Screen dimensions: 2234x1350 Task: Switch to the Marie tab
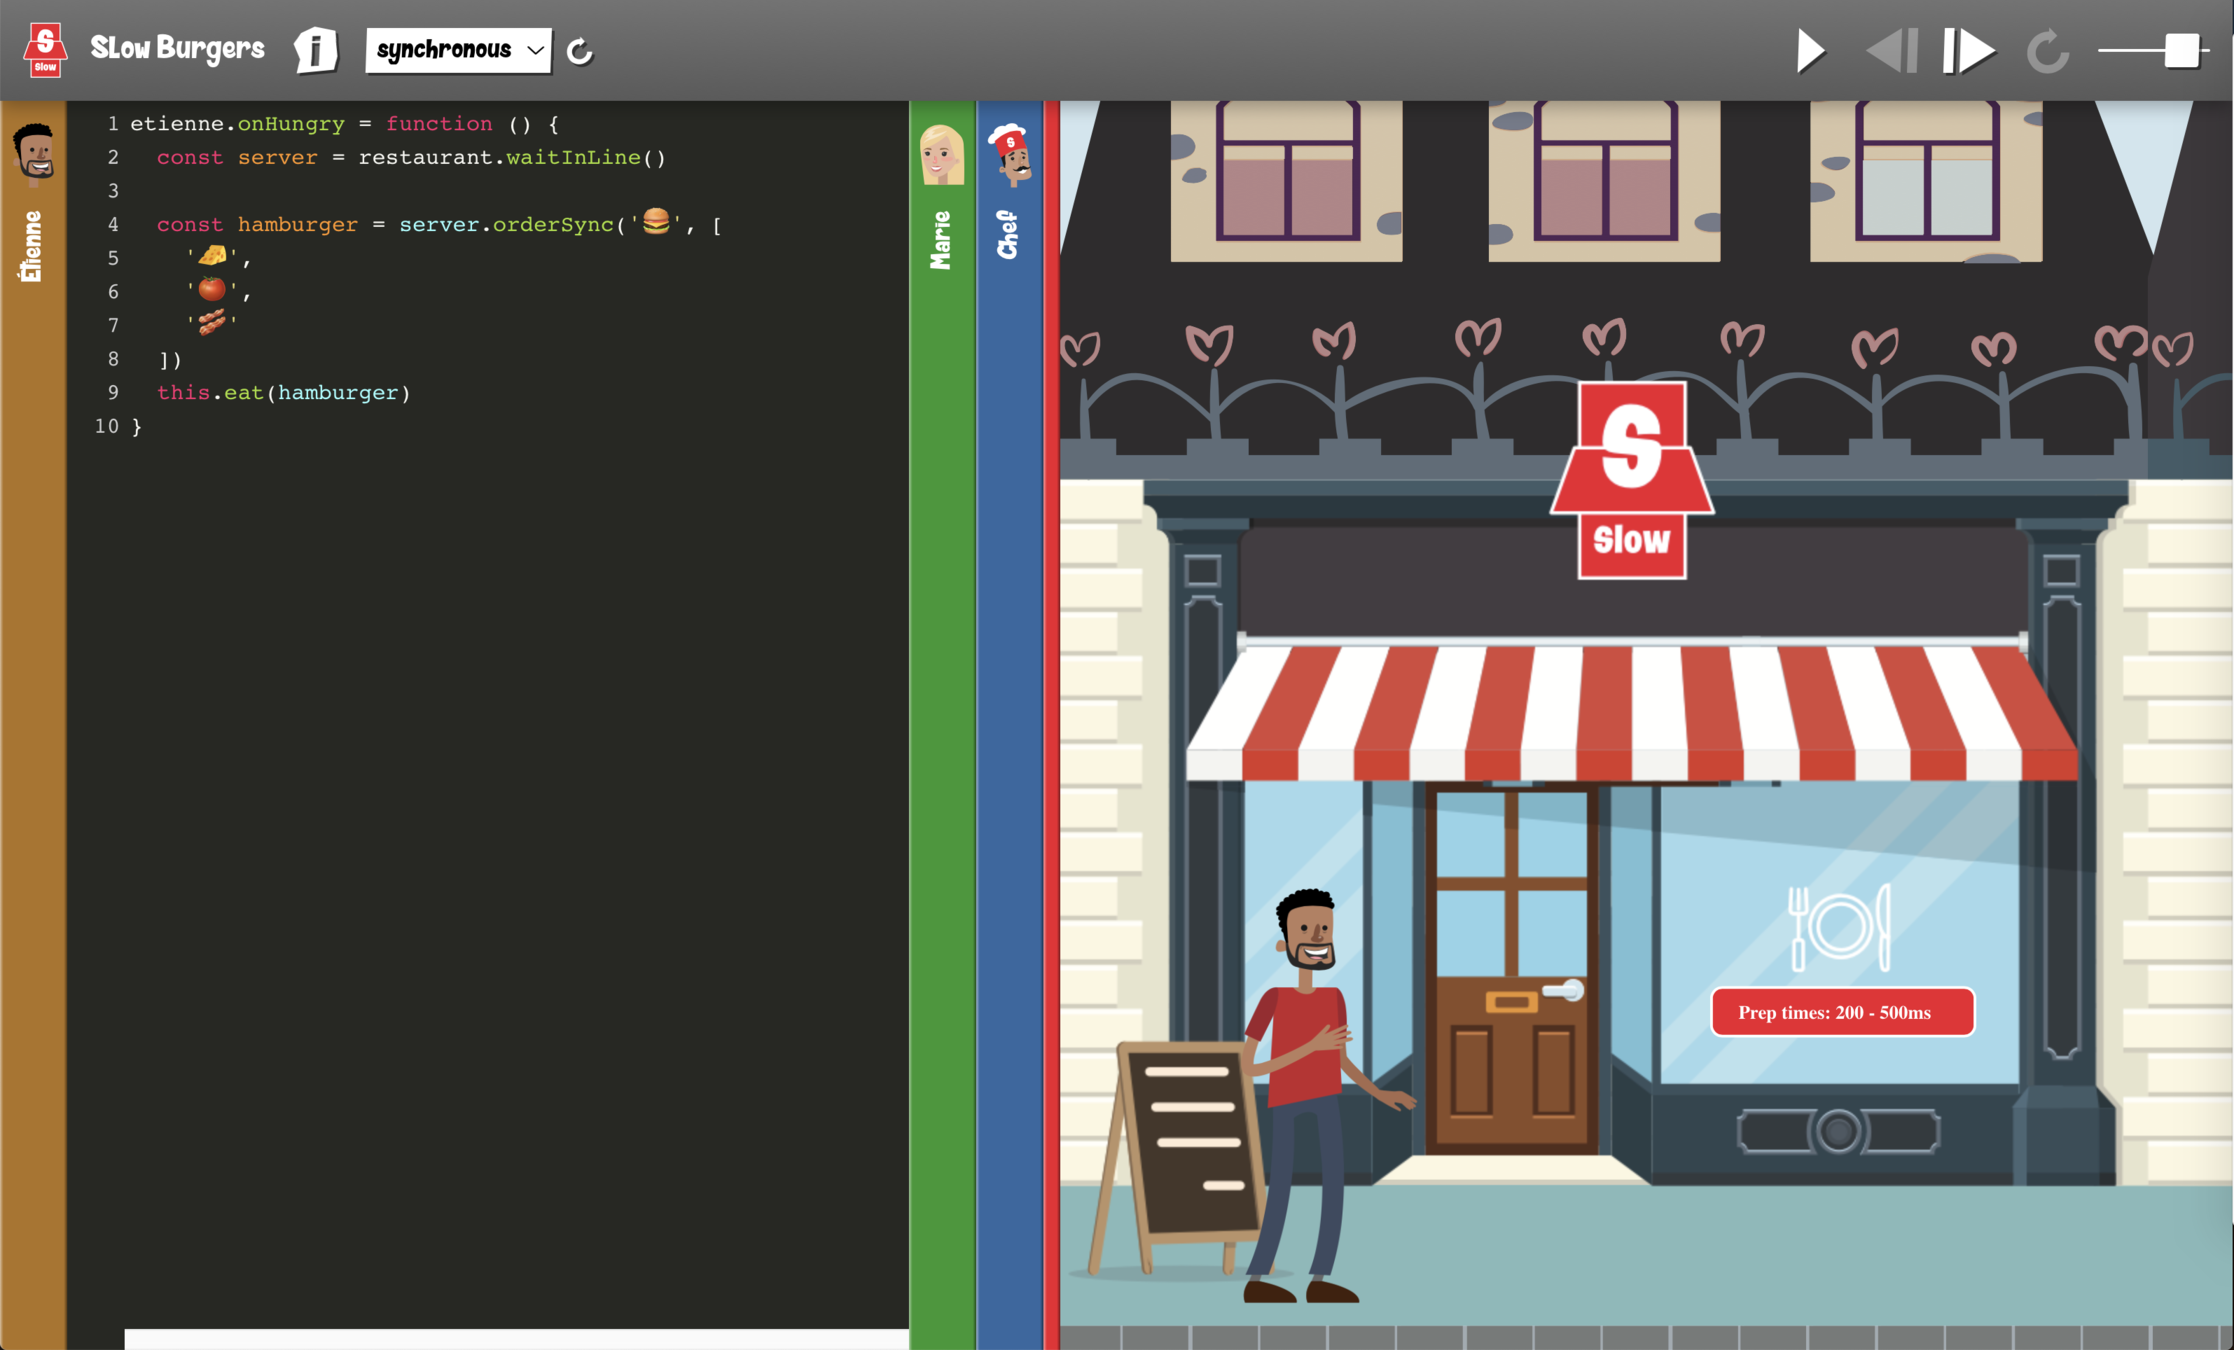click(941, 240)
